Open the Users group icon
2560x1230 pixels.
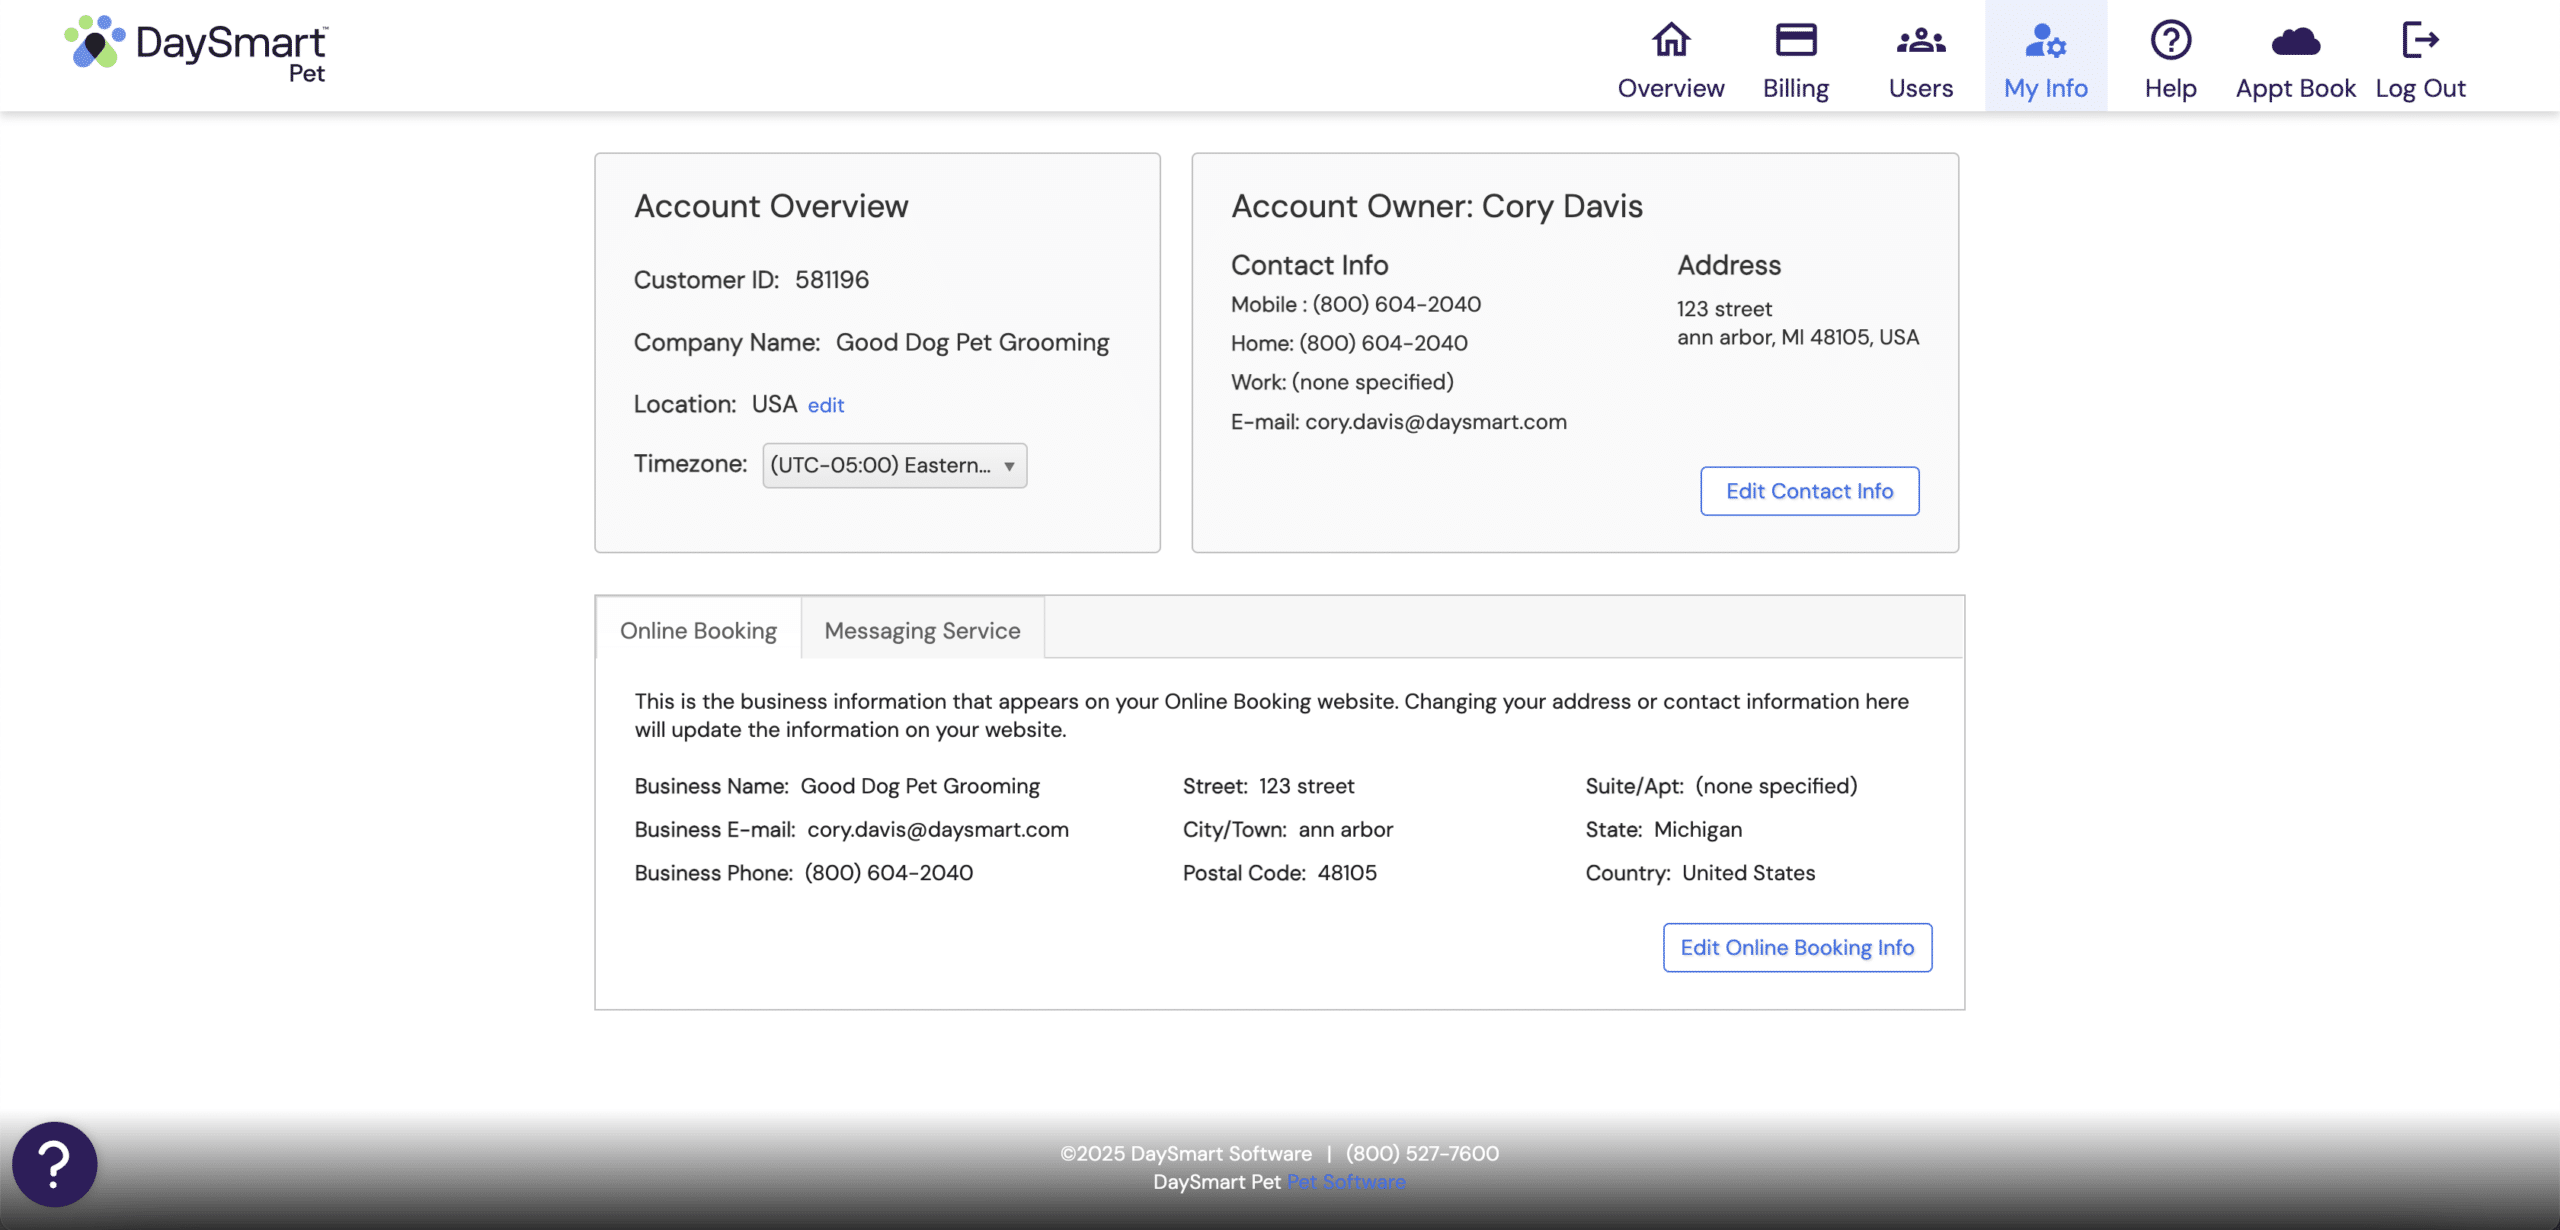pos(1921,41)
